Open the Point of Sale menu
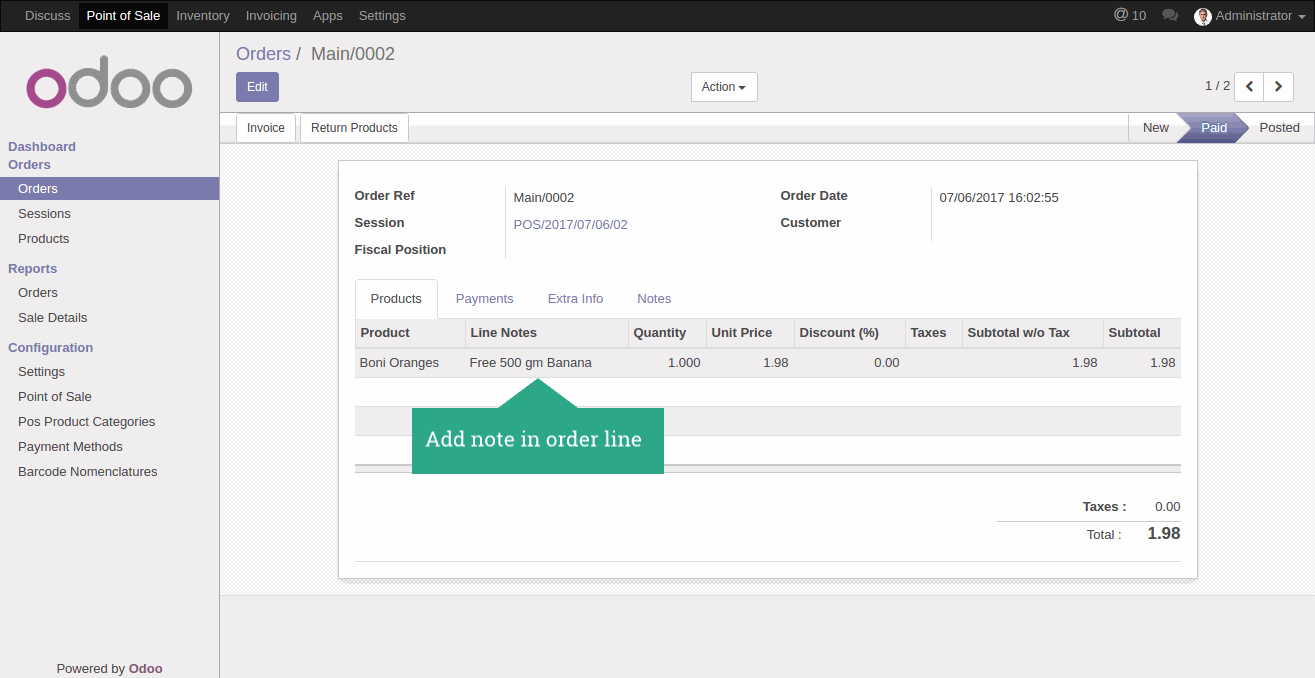The width and height of the screenshot is (1315, 678). pyautogui.click(x=123, y=16)
